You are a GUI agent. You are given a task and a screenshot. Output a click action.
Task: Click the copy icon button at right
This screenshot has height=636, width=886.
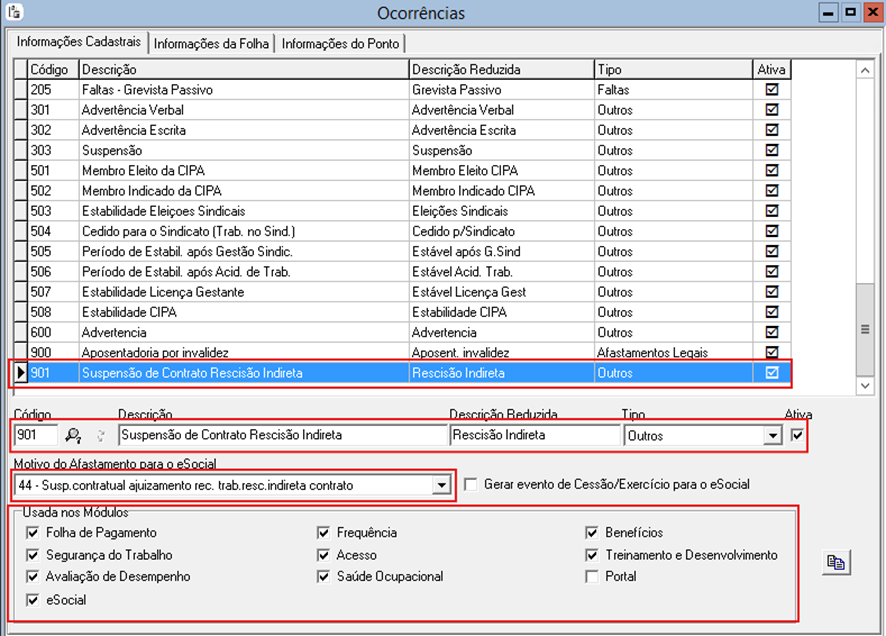click(836, 563)
